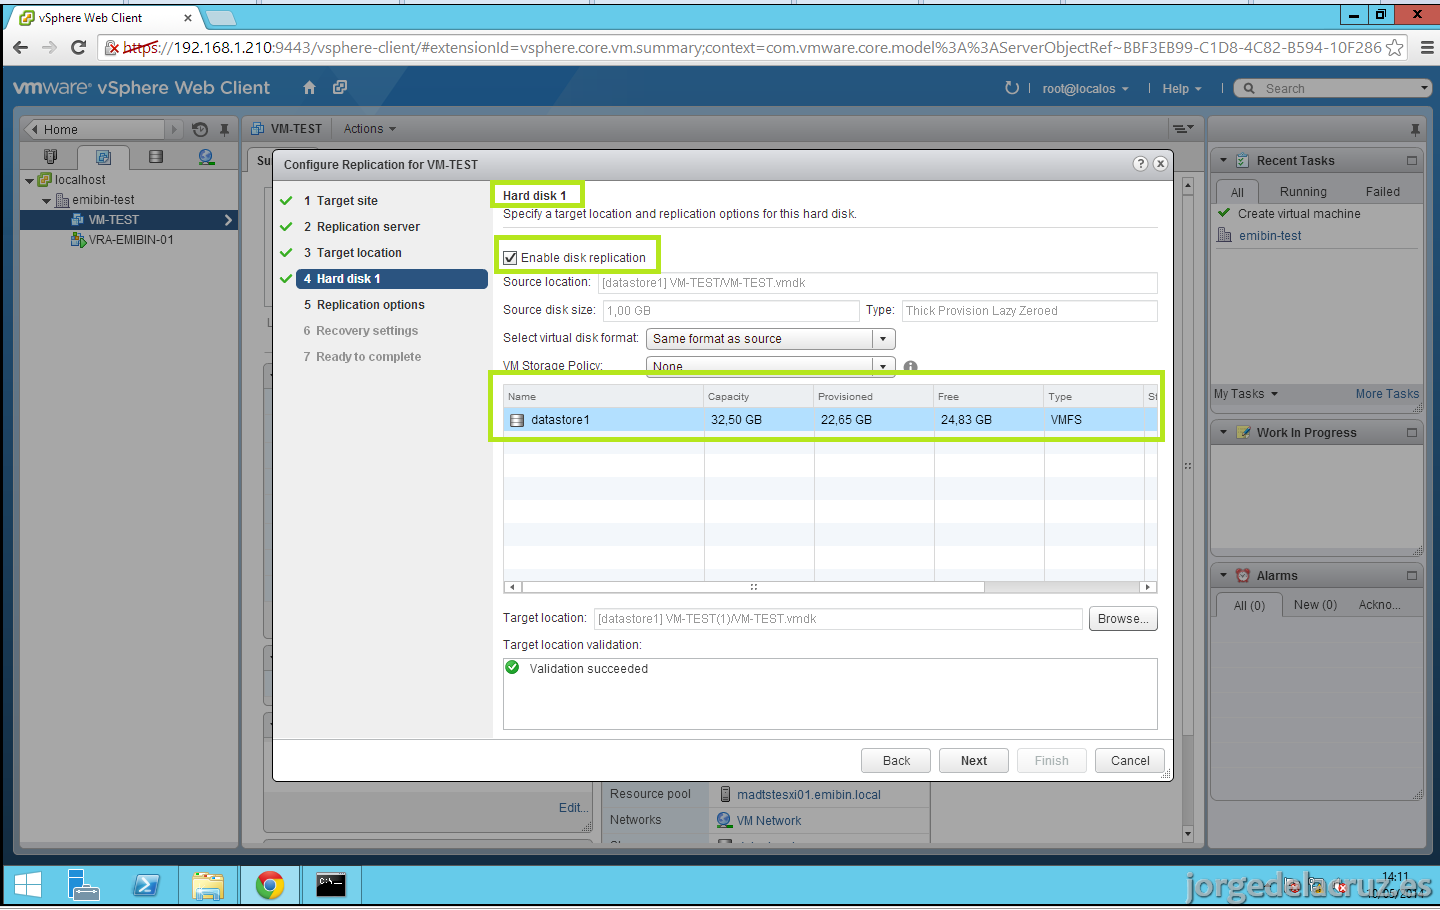Show Running tasks tab in Recent Tasks
The width and height of the screenshot is (1440, 910).
[x=1303, y=192]
